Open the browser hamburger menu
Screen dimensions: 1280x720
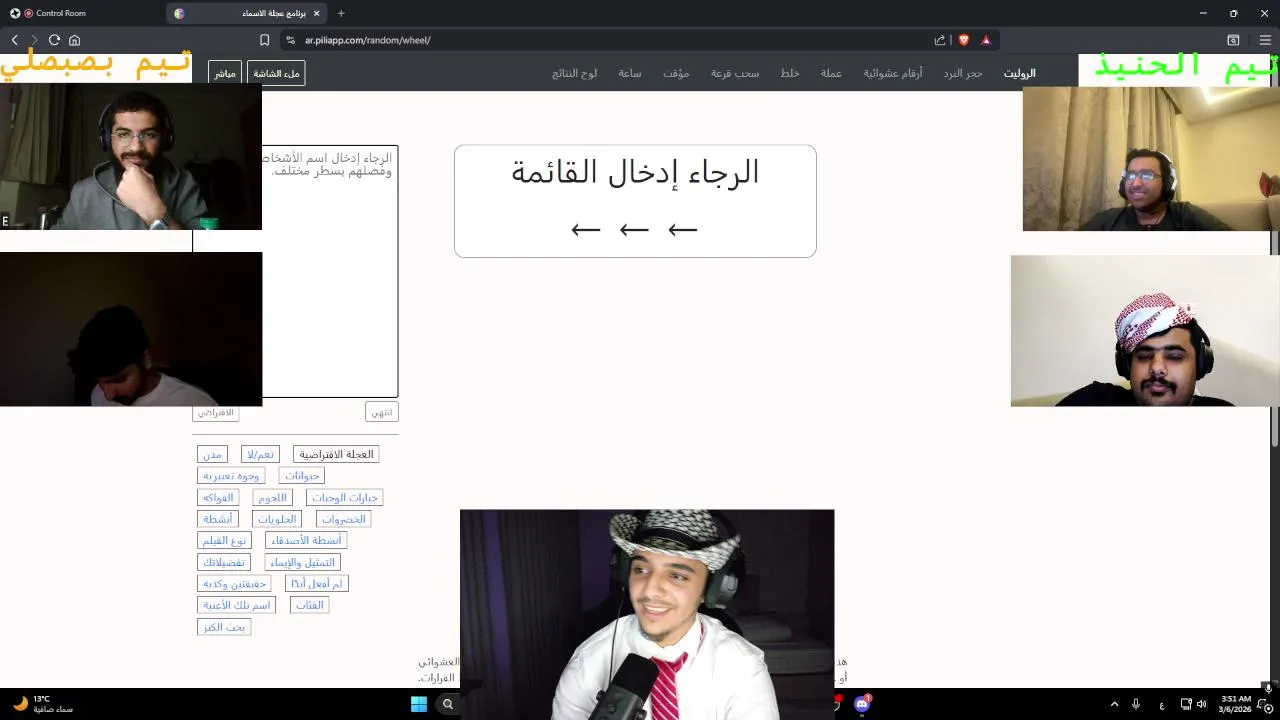tap(1265, 40)
